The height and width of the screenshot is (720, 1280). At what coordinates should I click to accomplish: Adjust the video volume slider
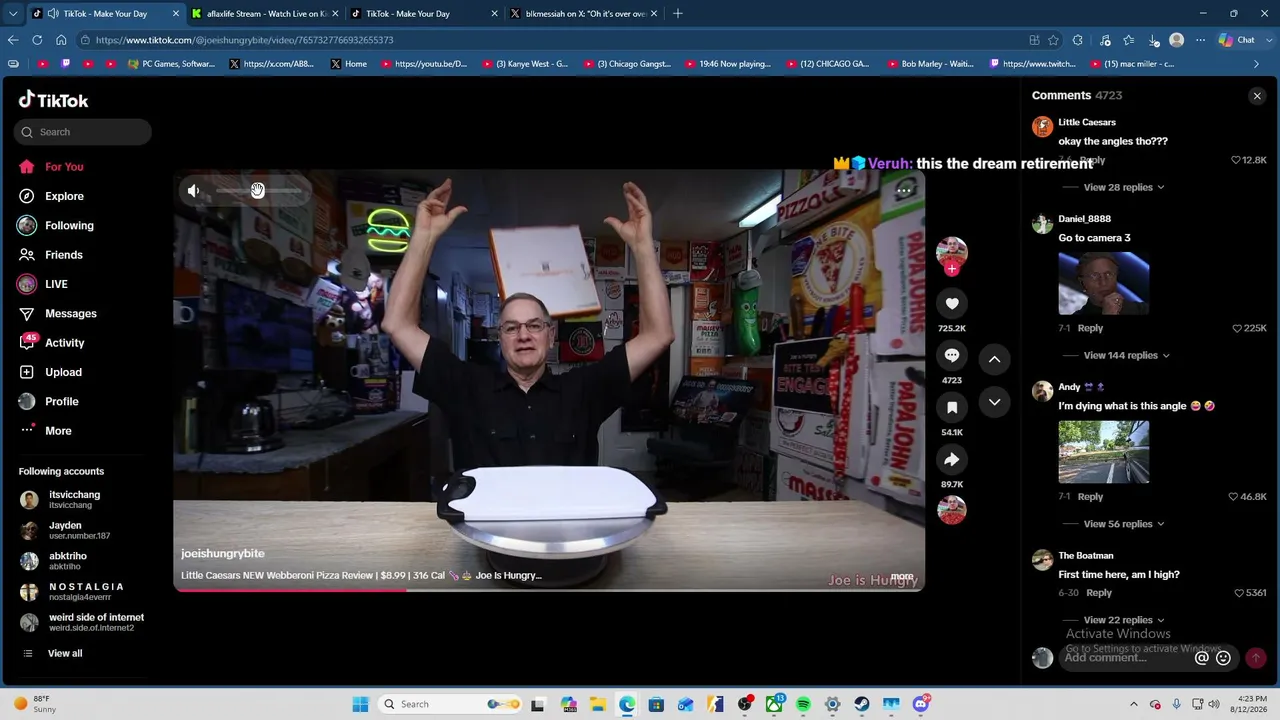point(257,190)
